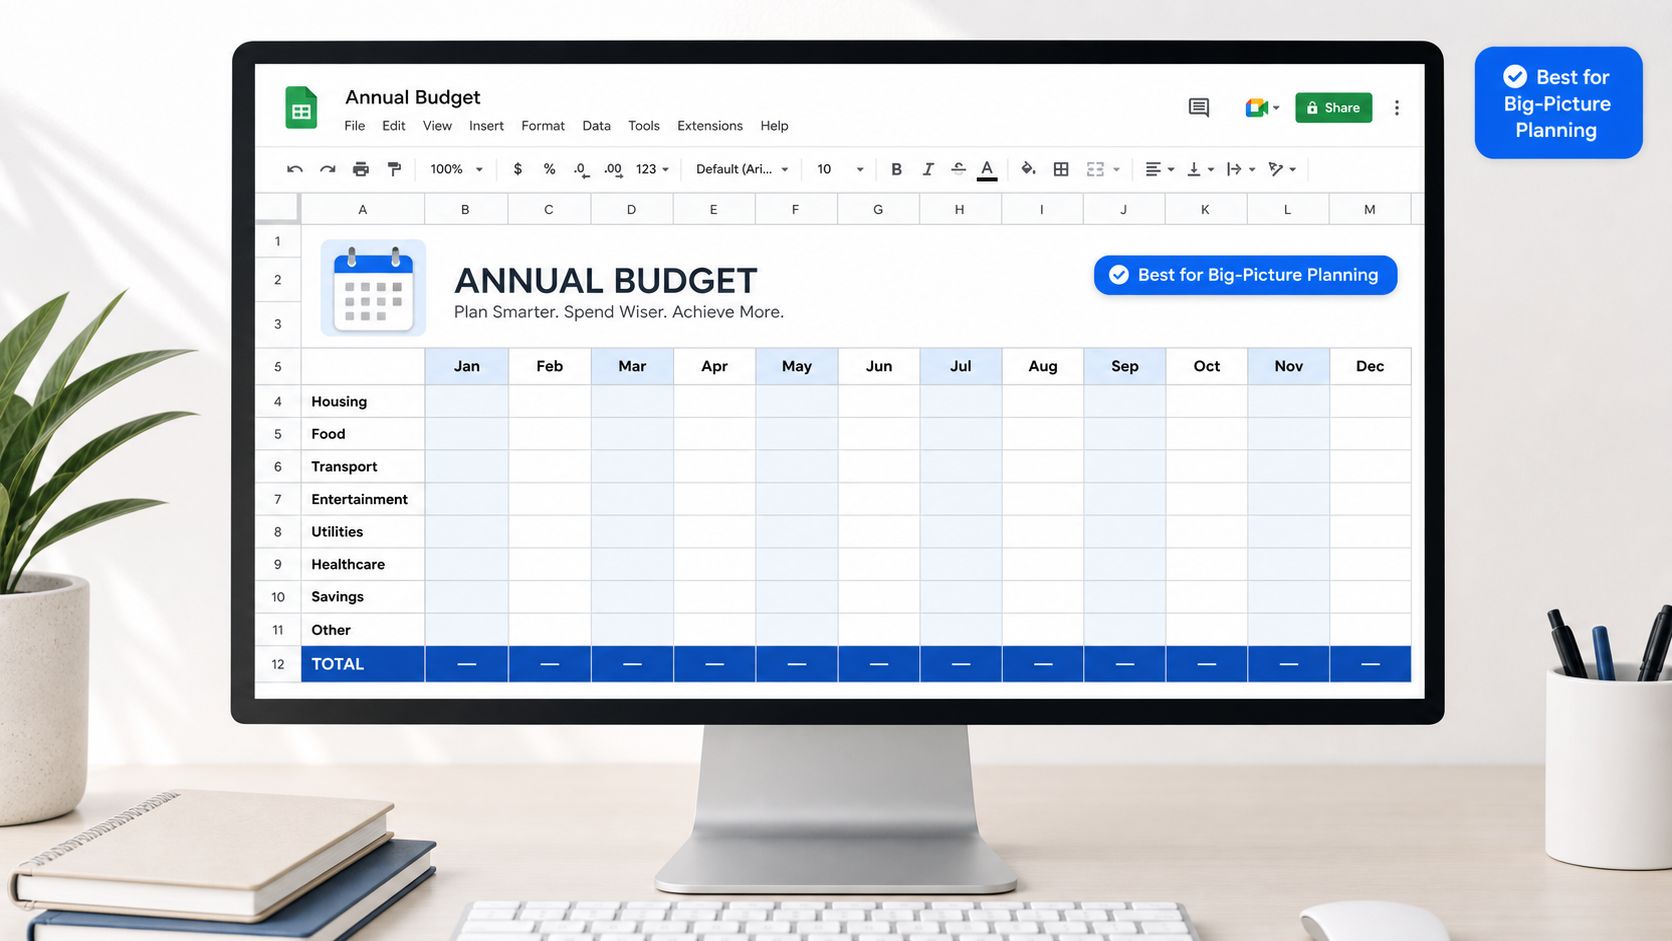The image size is (1672, 941).
Task: Open the Extensions menu
Action: pyautogui.click(x=710, y=126)
